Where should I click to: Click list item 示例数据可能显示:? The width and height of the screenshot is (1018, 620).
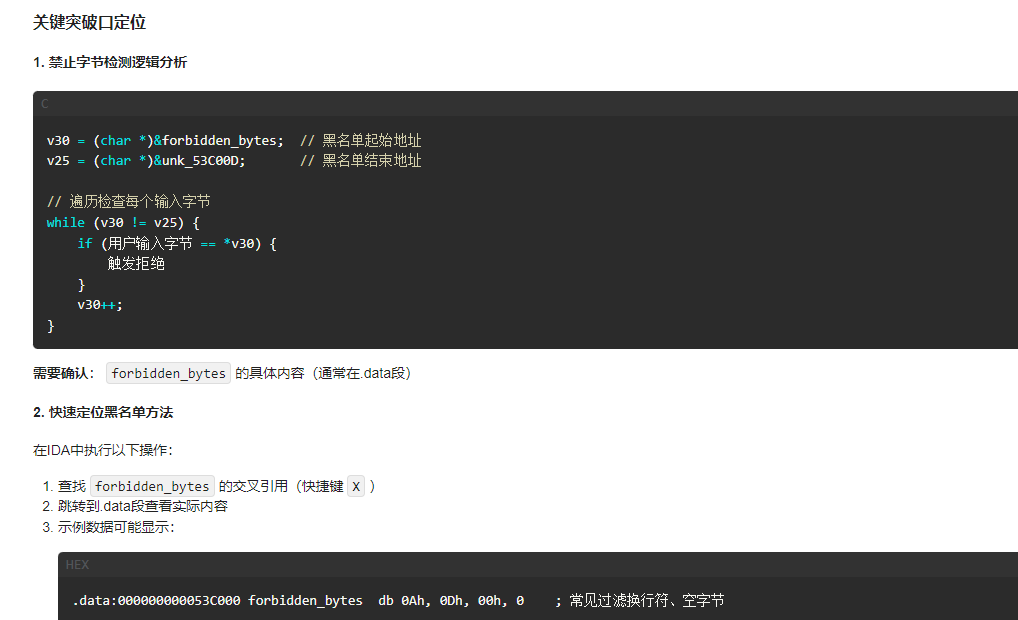pos(116,527)
